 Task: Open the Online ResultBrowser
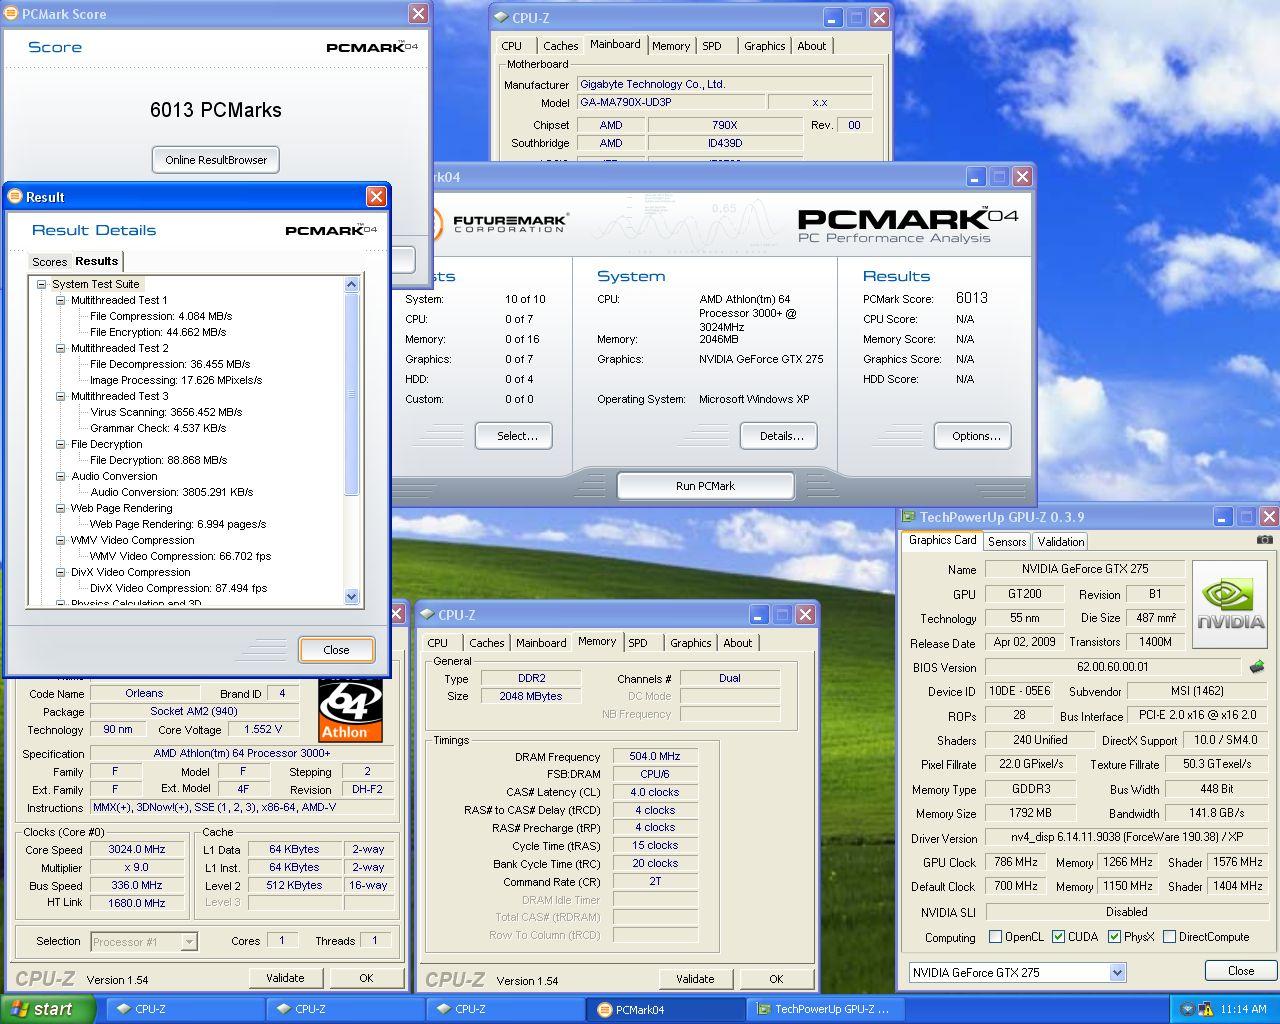216,160
